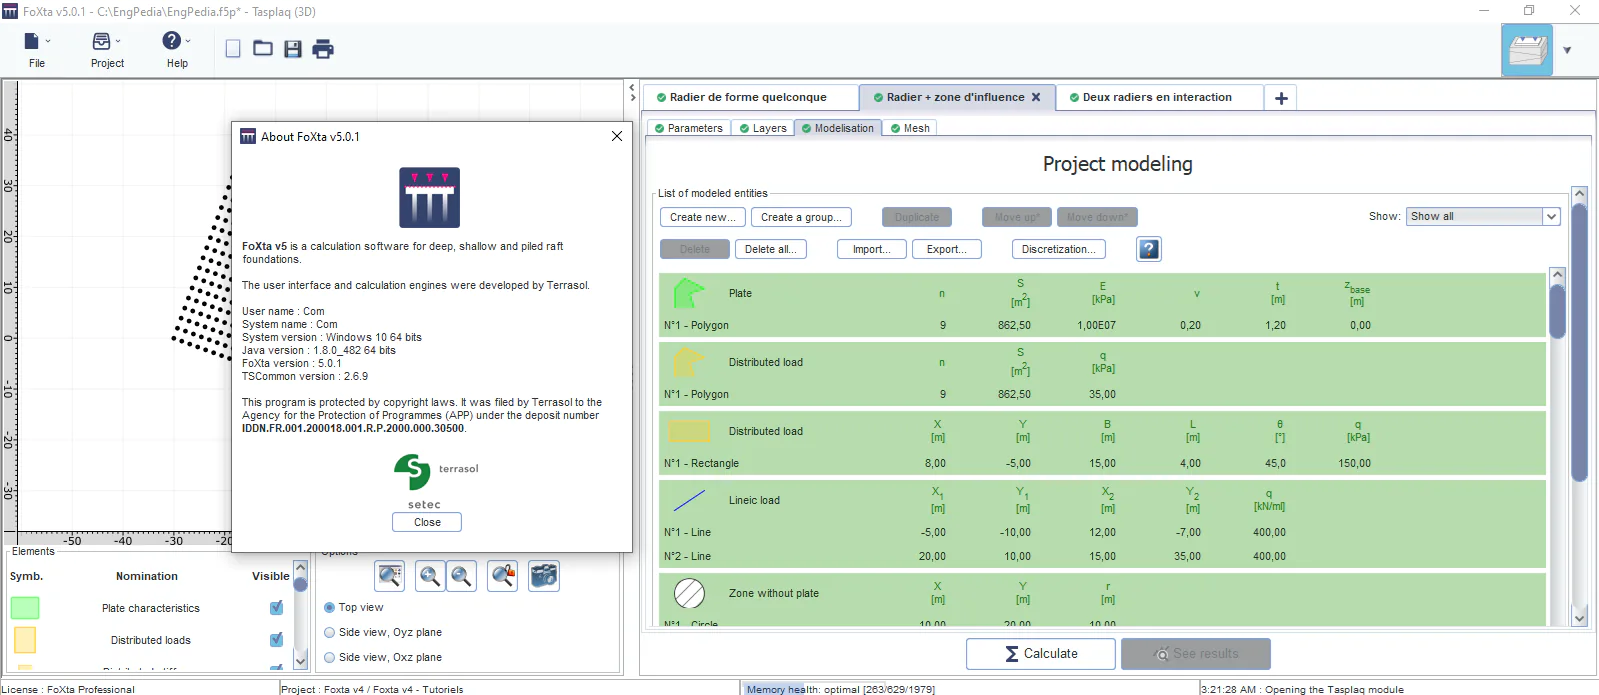Image resolution: width=1599 pixels, height=695 pixels.
Task: Click the Zoom in magnifier icon
Action: 430,575
